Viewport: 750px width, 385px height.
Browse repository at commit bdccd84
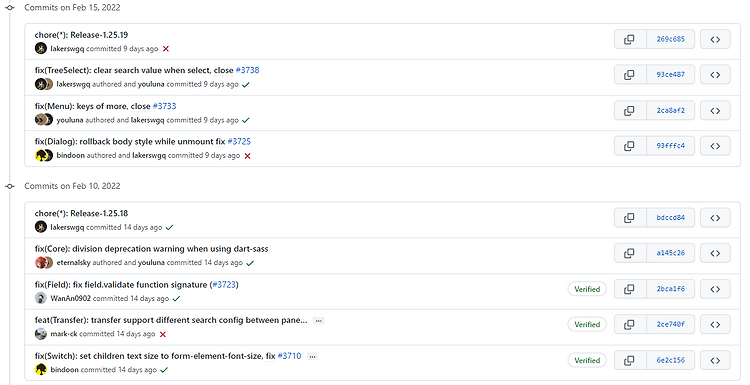715,218
